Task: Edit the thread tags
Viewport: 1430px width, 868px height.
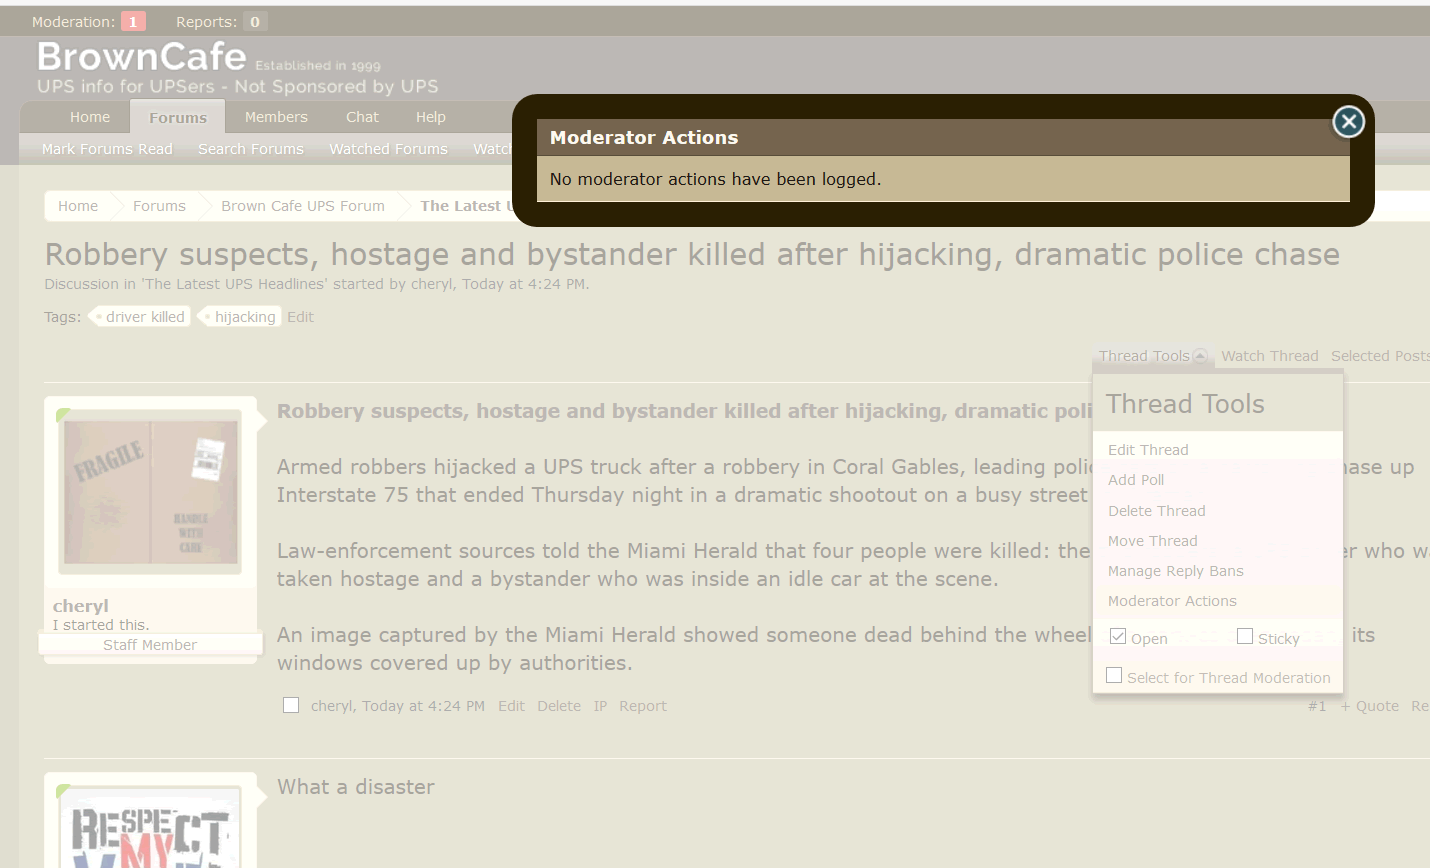Action: [x=300, y=317]
